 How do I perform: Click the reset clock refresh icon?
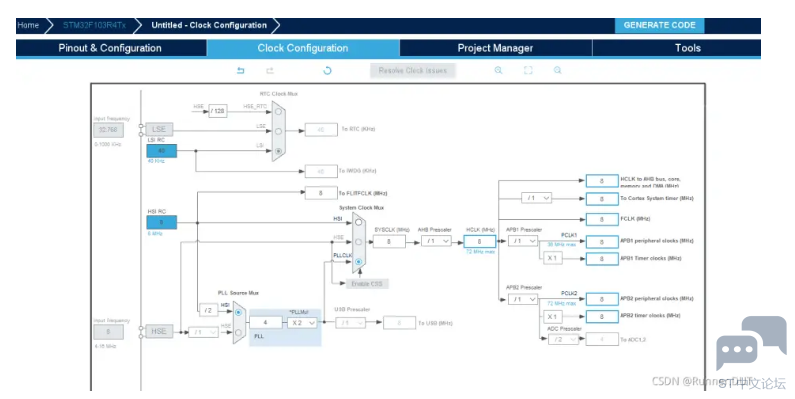(x=328, y=70)
